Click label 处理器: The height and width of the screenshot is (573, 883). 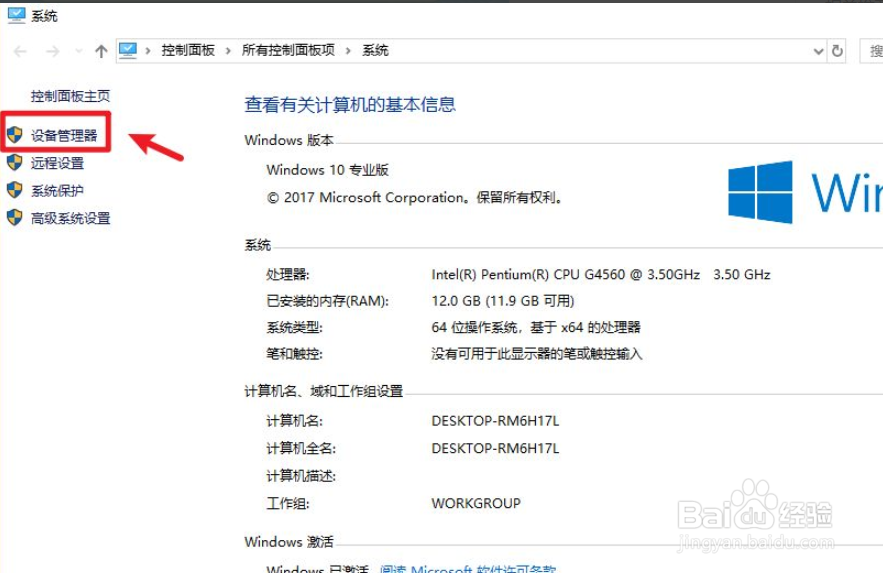(x=287, y=275)
